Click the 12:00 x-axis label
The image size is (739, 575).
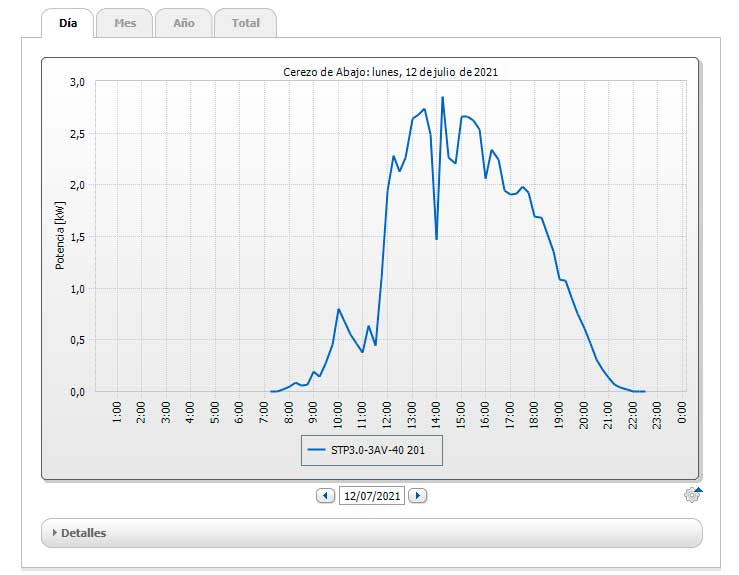click(x=386, y=415)
